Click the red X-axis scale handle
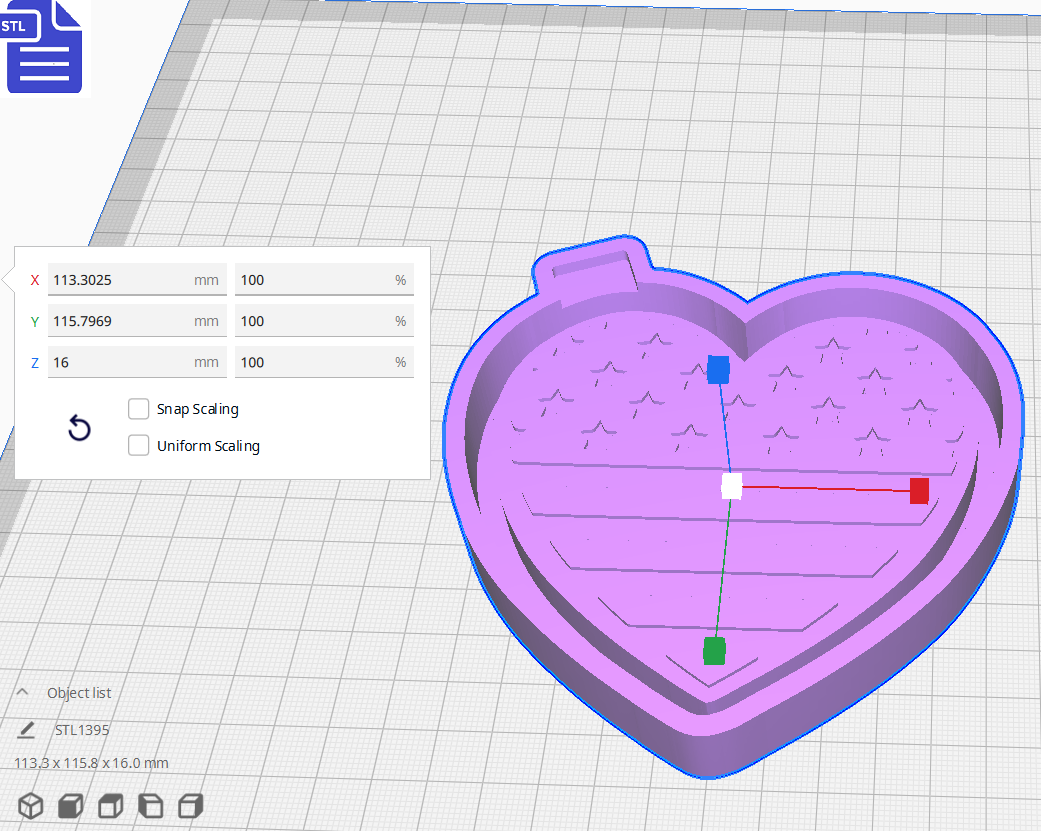Viewport: 1041px width, 831px height. coord(919,490)
